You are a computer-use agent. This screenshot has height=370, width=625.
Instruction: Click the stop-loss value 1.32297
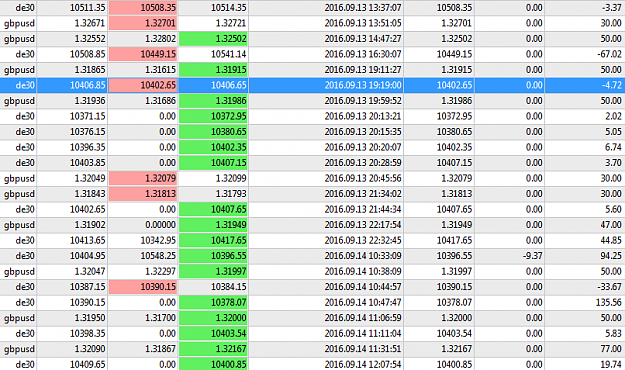tap(161, 272)
